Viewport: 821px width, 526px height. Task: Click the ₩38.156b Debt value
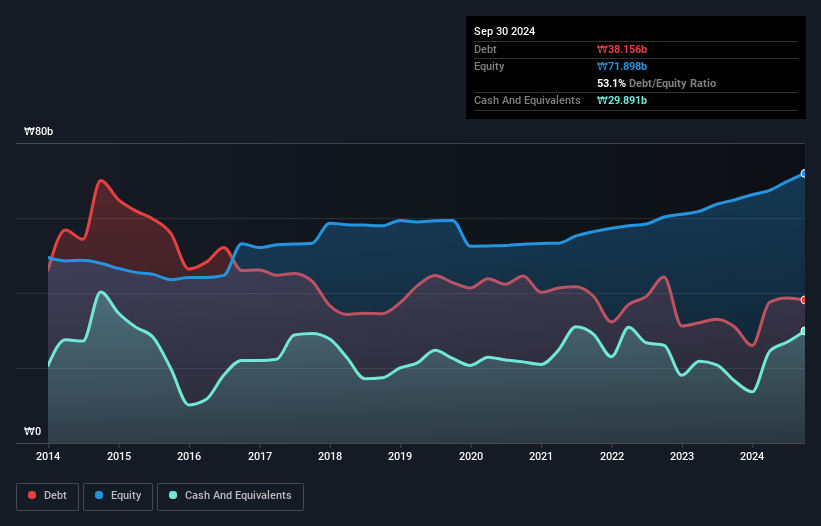click(622, 49)
